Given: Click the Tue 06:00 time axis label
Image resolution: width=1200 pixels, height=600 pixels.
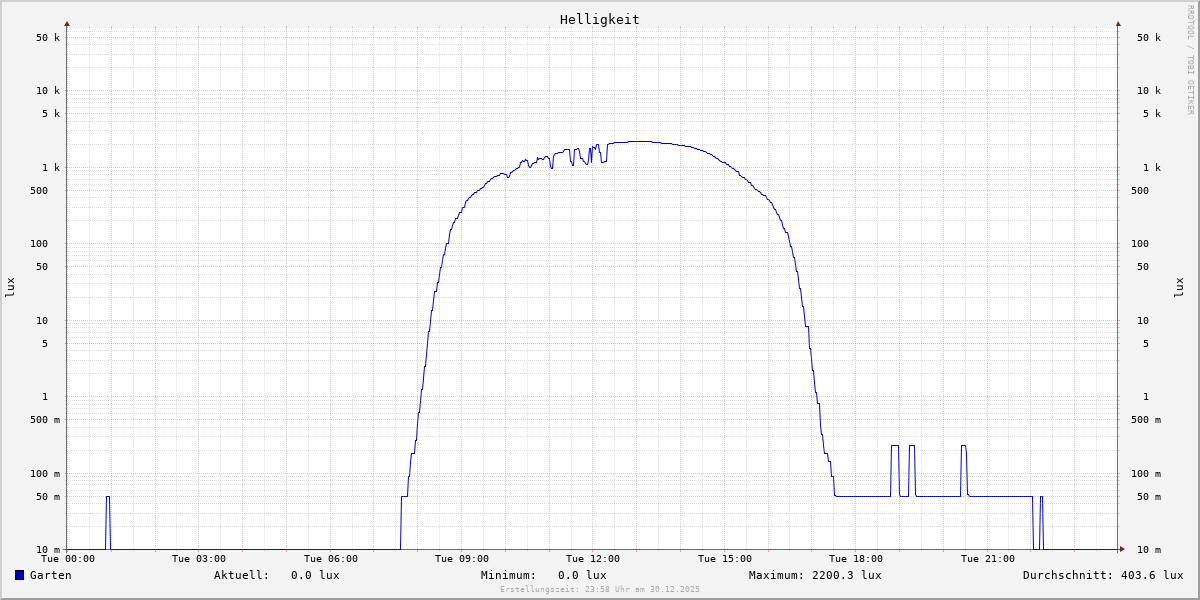Looking at the screenshot, I should tap(330, 559).
